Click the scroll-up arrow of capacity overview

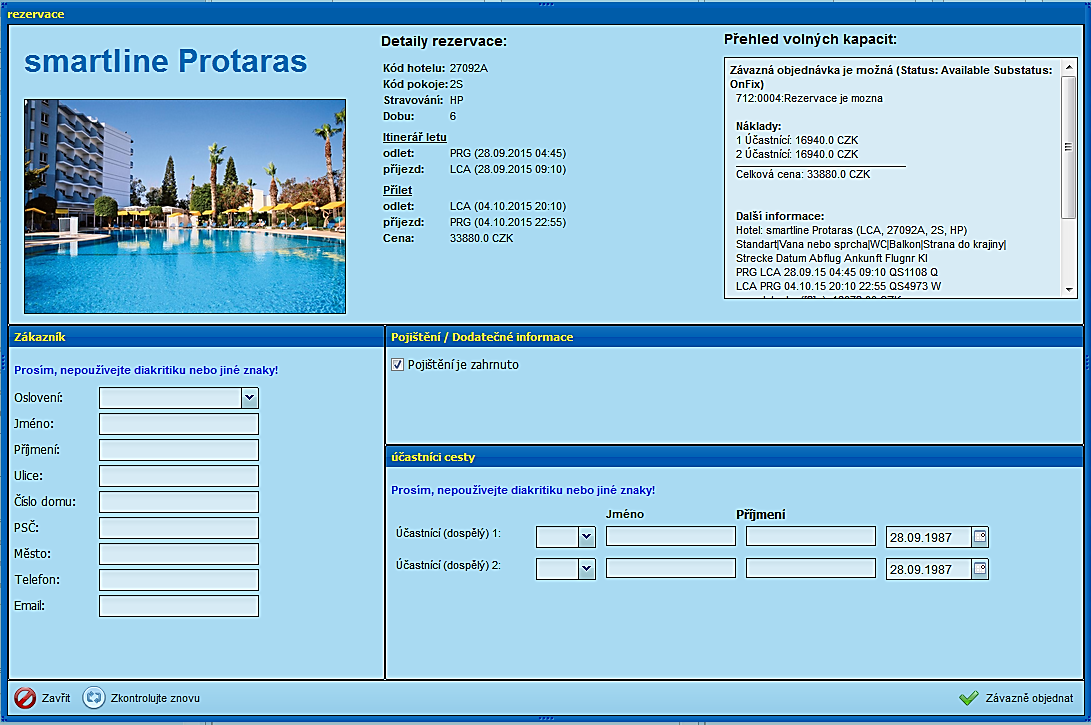coord(1069,67)
